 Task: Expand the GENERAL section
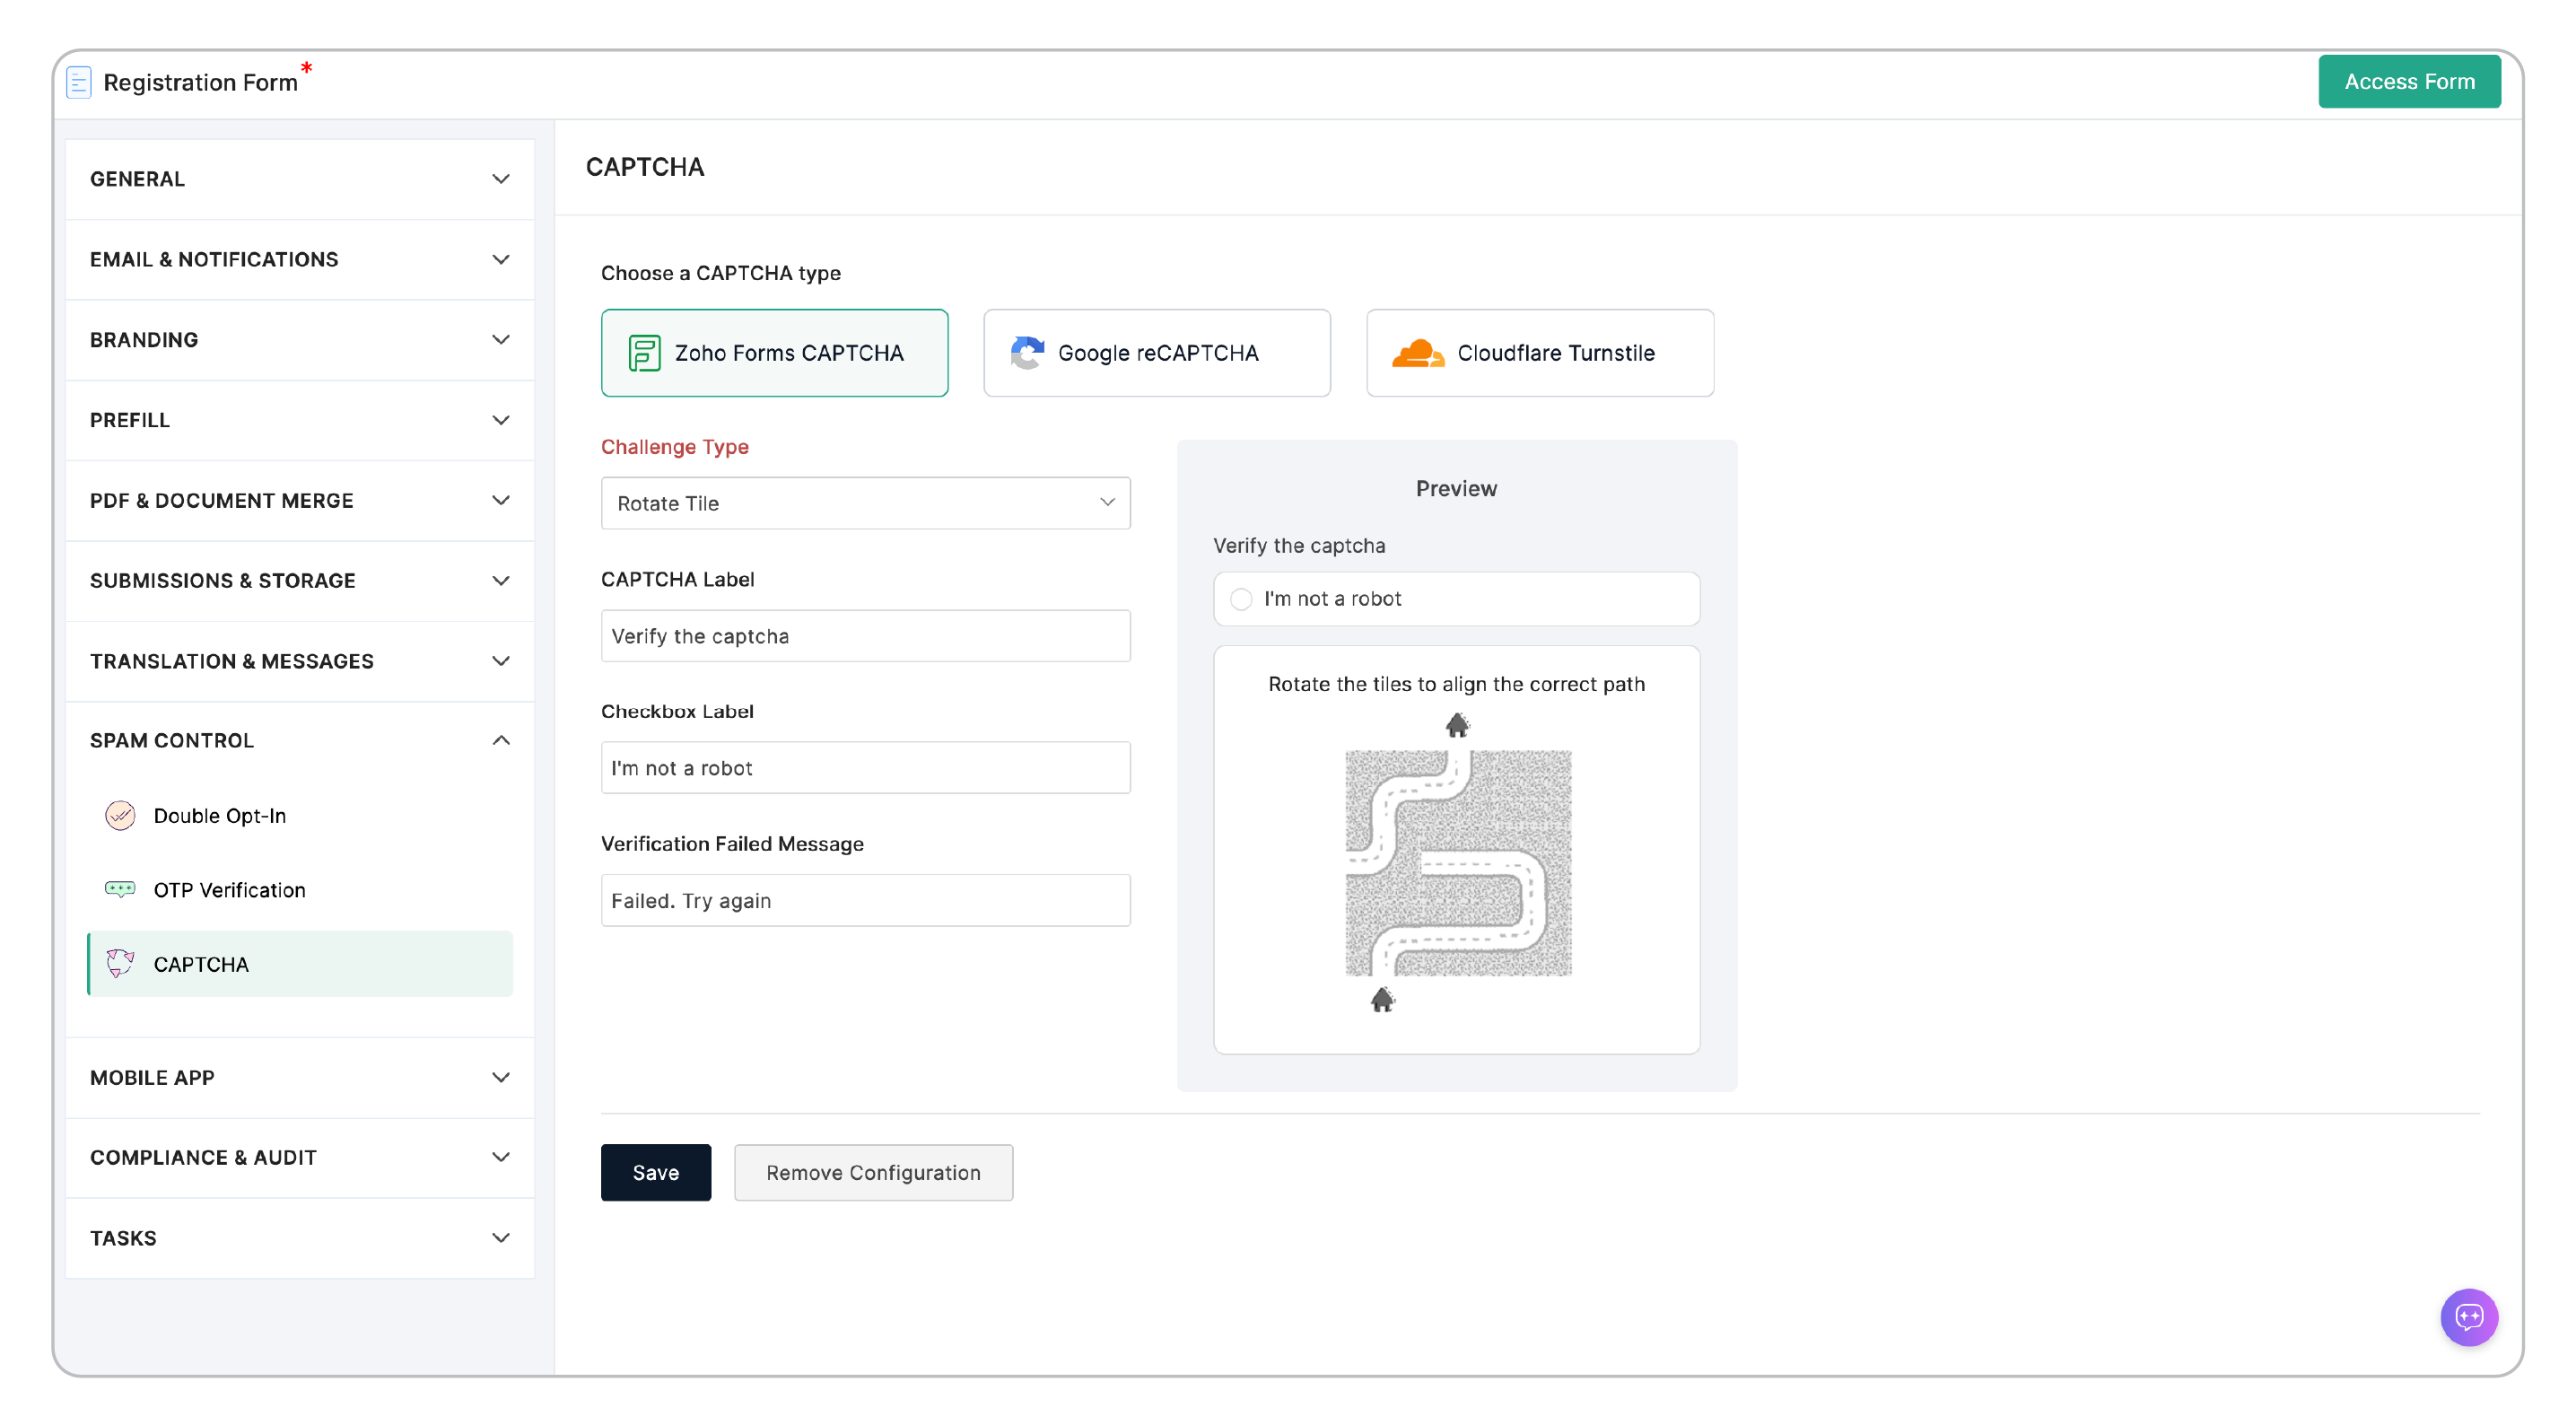coord(300,179)
